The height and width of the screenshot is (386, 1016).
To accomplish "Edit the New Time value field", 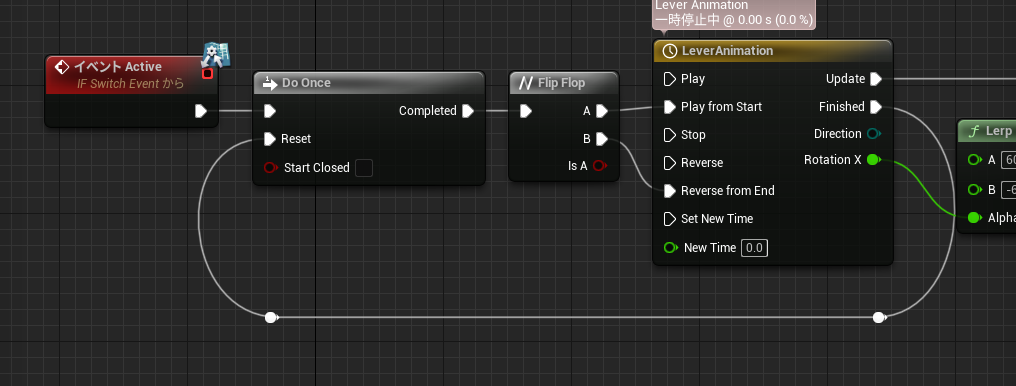I will pos(754,247).
